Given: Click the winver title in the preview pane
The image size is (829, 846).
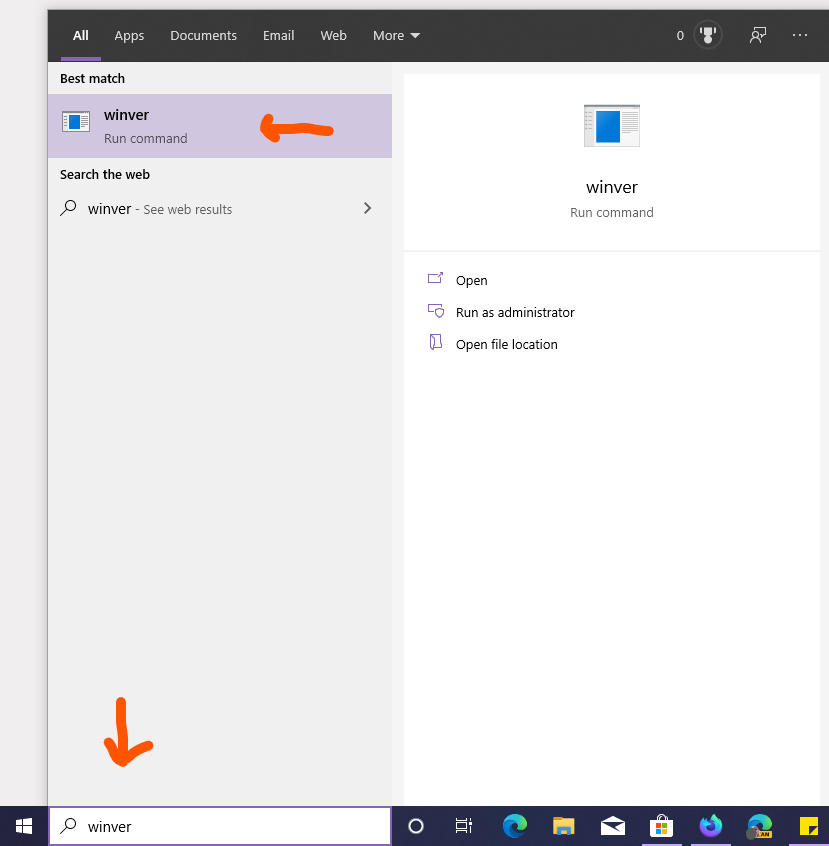Looking at the screenshot, I should click(611, 187).
